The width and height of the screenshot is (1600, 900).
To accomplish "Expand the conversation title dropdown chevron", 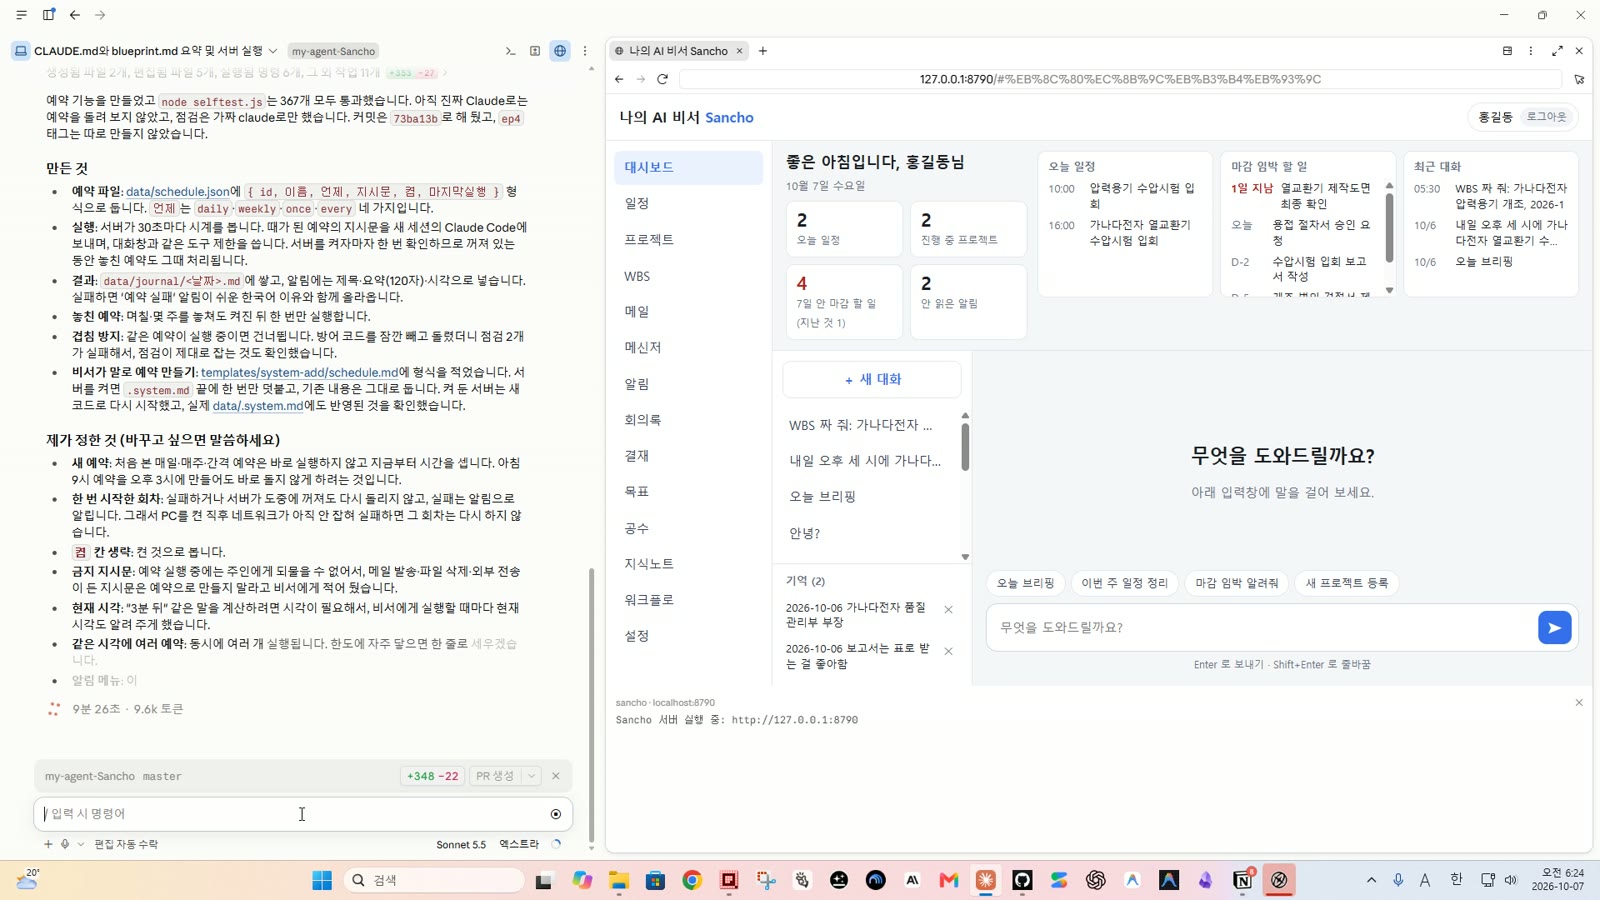I will [x=273, y=51].
